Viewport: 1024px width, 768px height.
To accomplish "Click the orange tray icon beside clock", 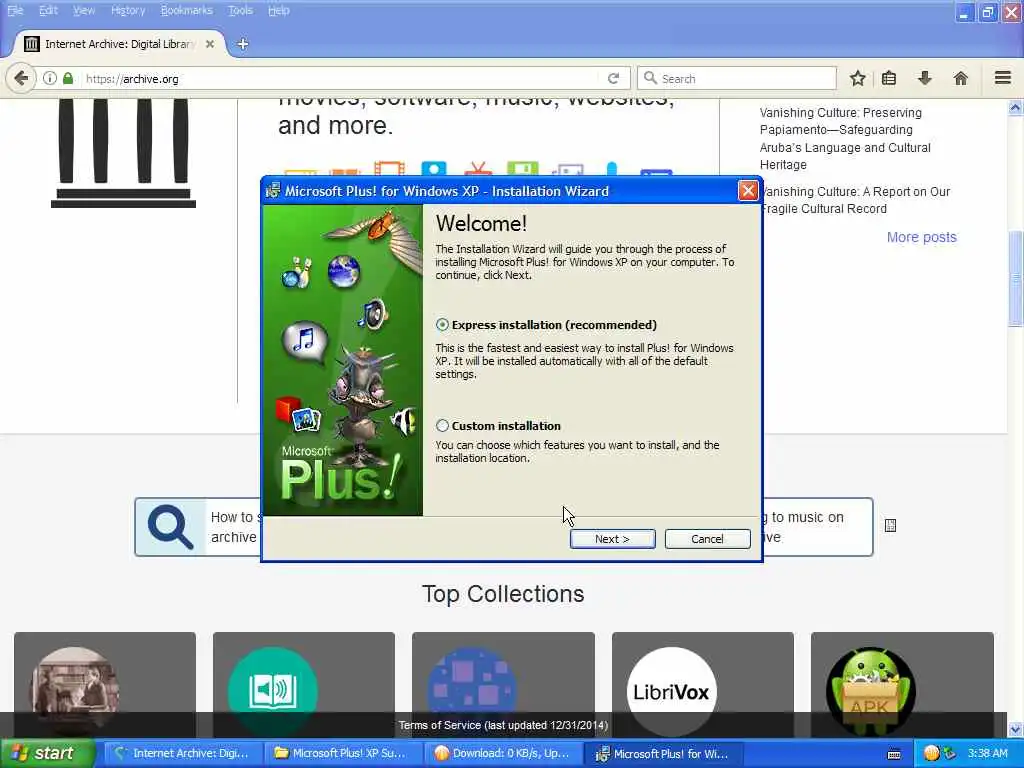I will tap(932, 753).
